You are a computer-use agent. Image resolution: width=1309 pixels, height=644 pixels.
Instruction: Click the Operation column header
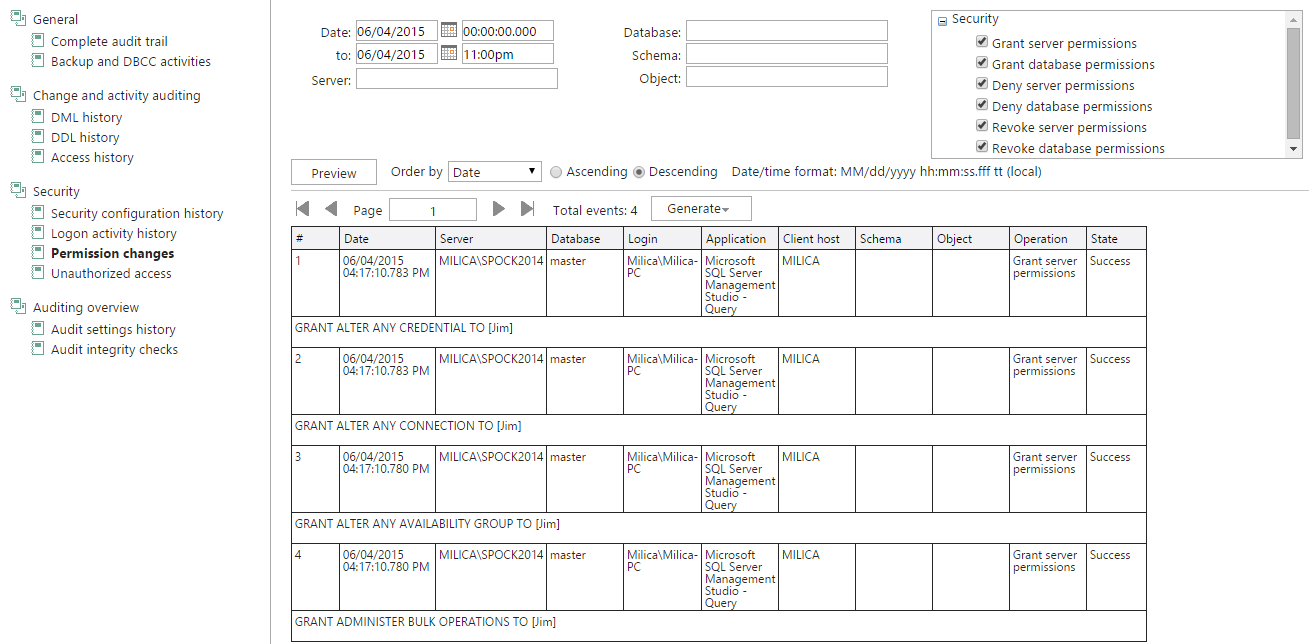1048,238
